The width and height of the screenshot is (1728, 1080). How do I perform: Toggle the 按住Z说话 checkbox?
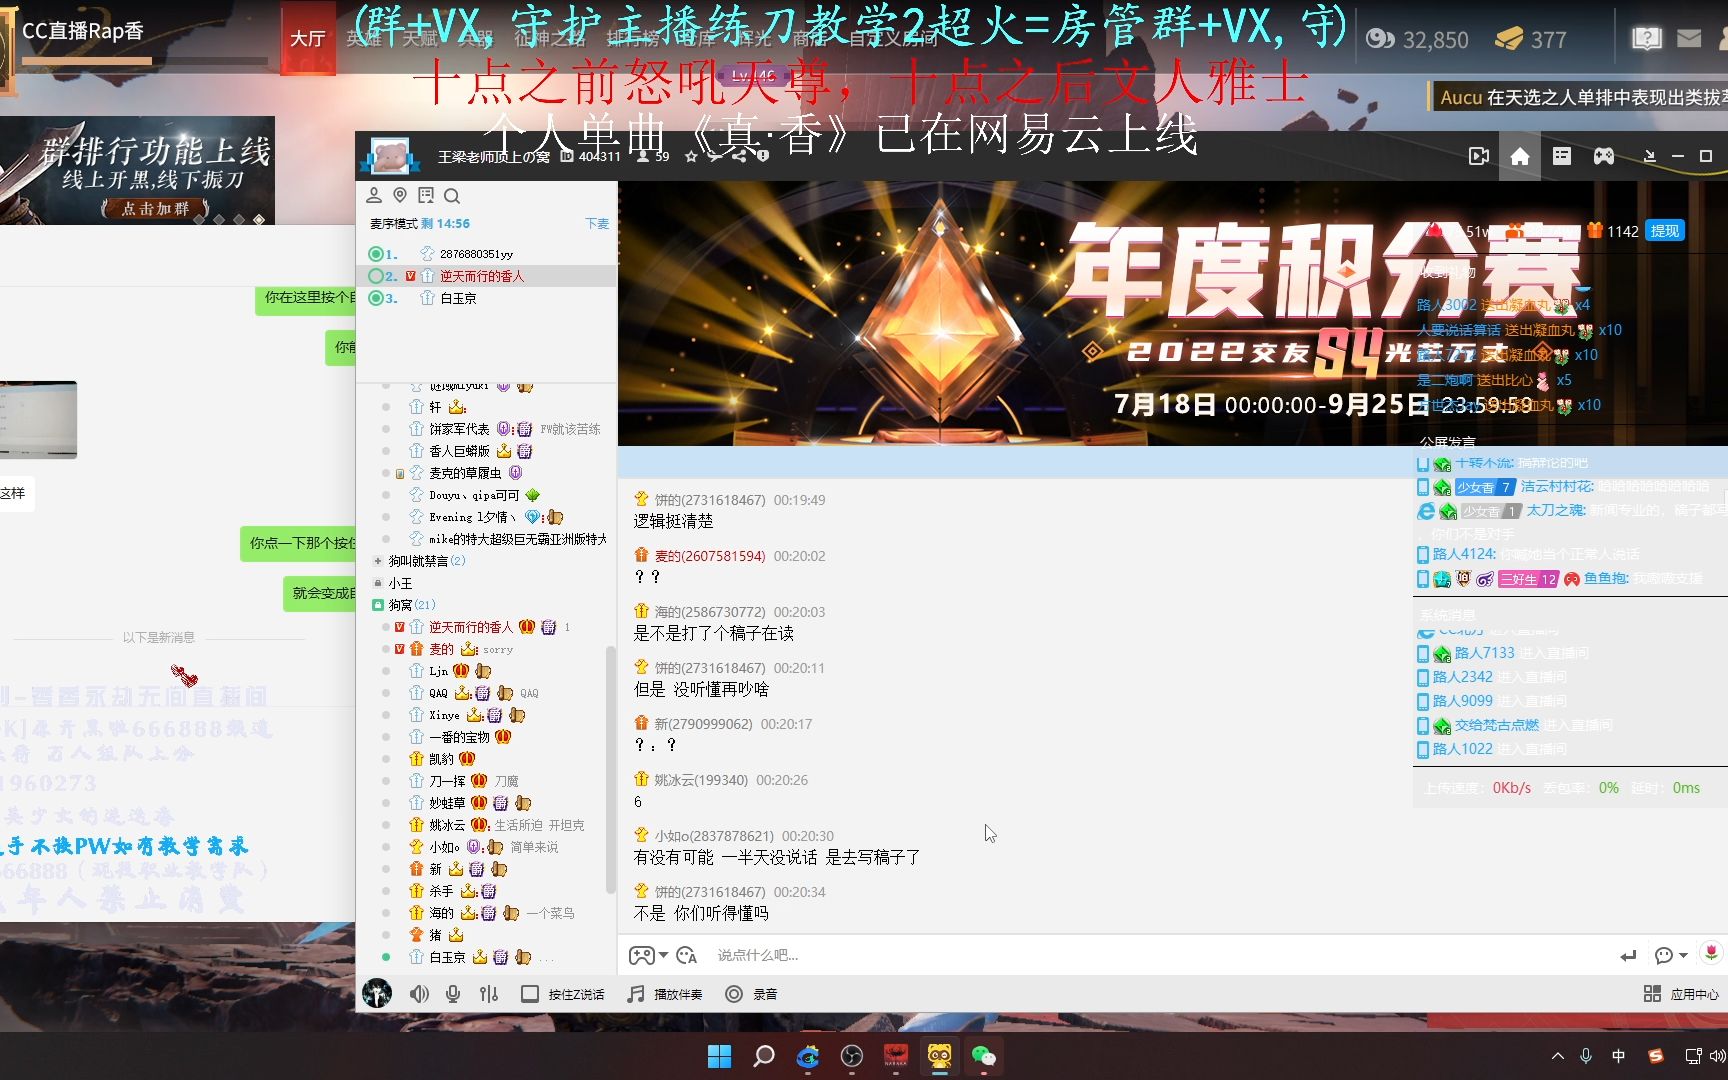coord(530,994)
